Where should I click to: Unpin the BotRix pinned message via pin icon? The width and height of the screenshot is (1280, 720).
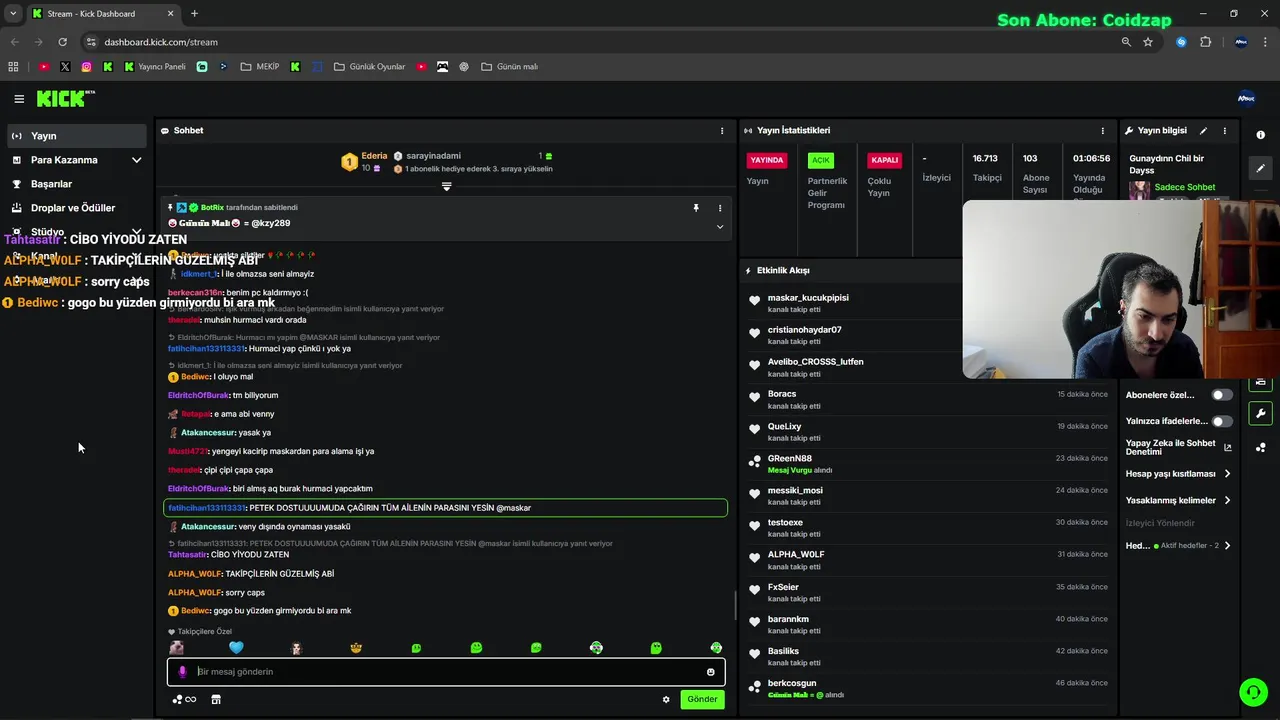pos(696,208)
